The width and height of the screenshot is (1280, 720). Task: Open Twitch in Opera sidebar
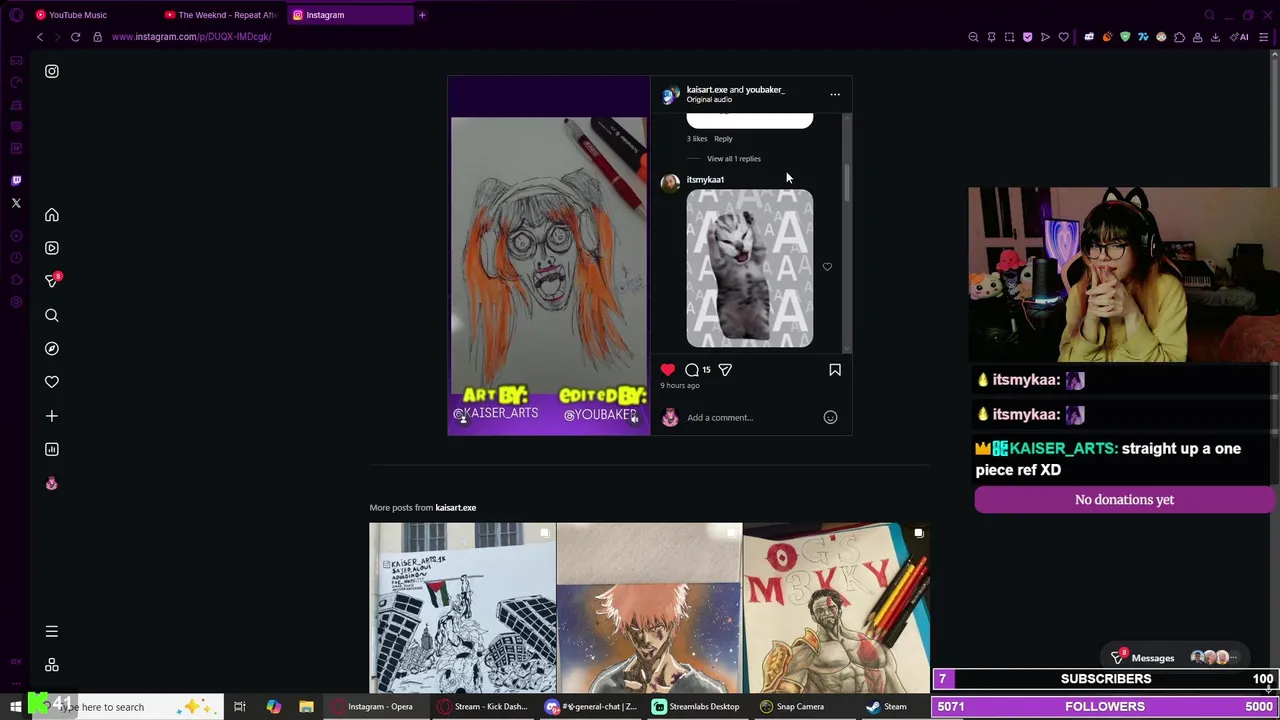16,181
